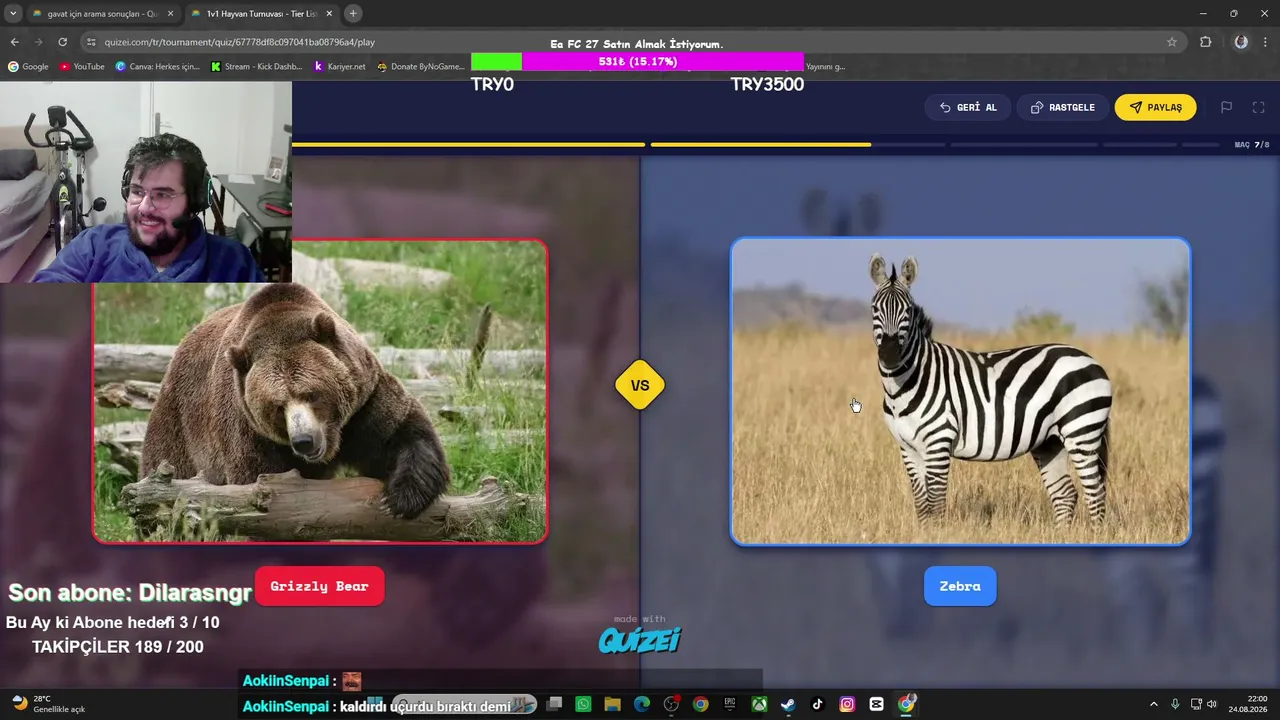
Task: Open Steam from the taskbar
Action: 788,704
